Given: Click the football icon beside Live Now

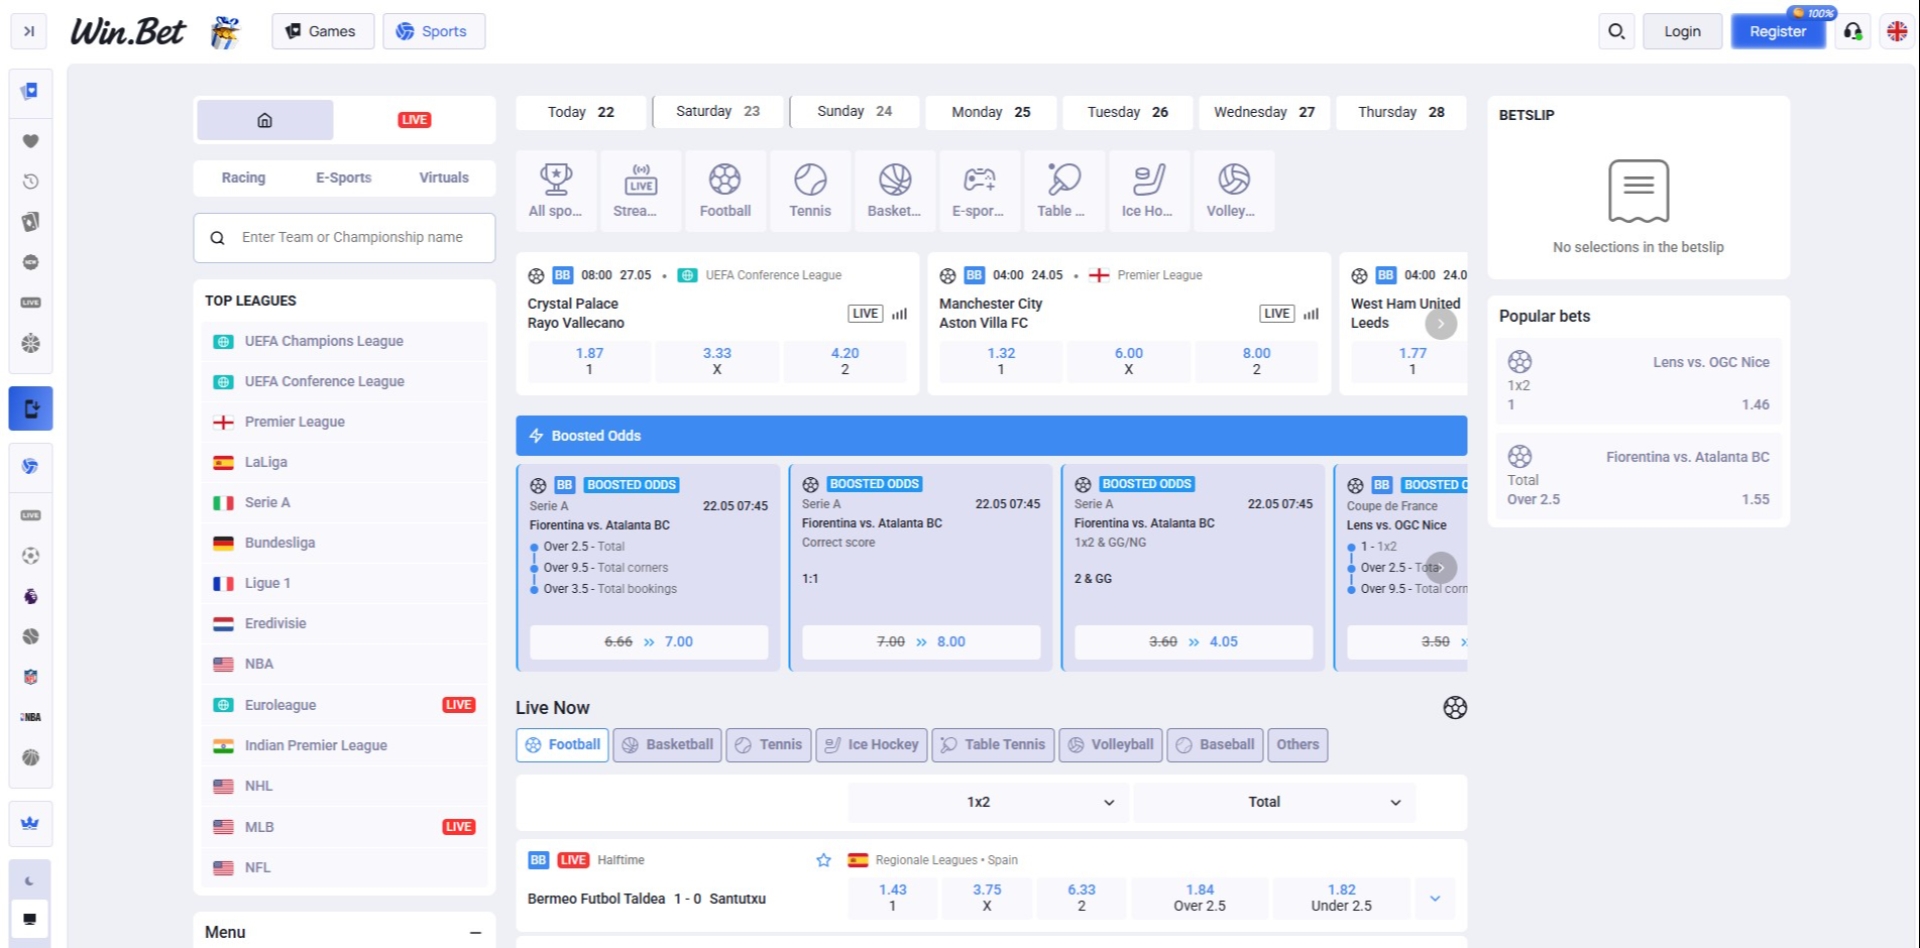Looking at the screenshot, I should click(x=1455, y=708).
